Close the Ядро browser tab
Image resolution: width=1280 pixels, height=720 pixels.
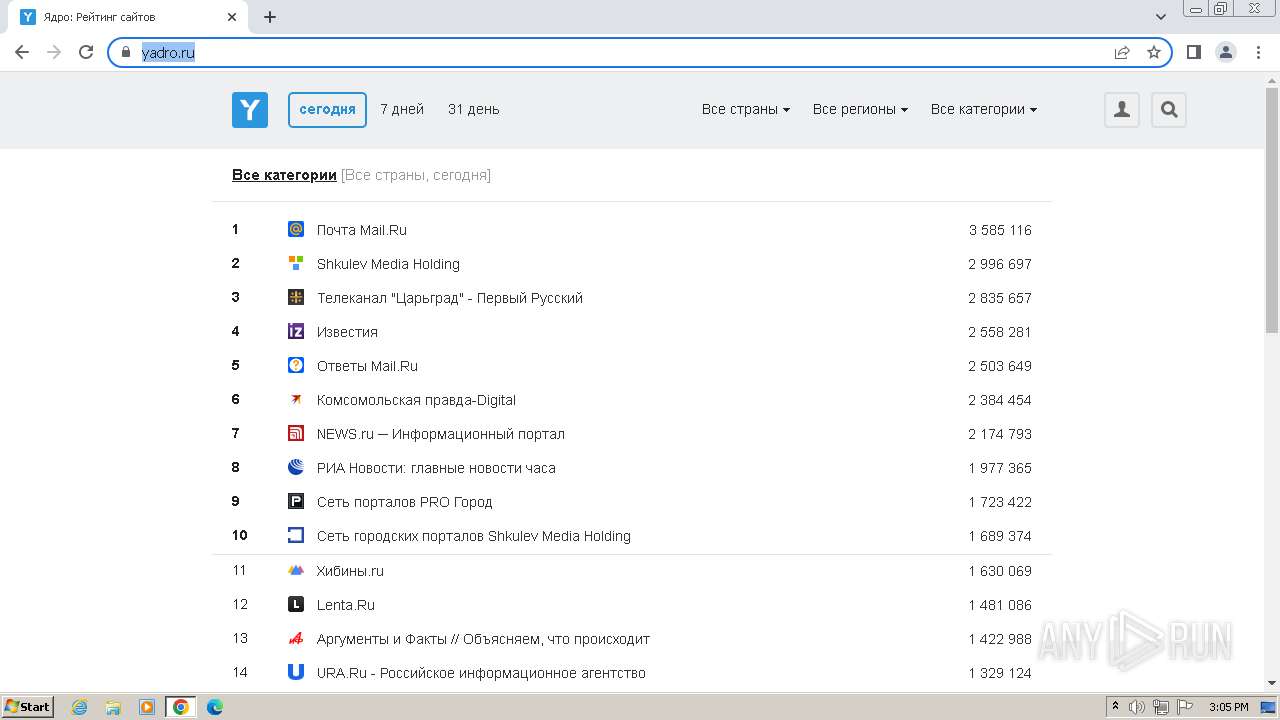click(232, 17)
